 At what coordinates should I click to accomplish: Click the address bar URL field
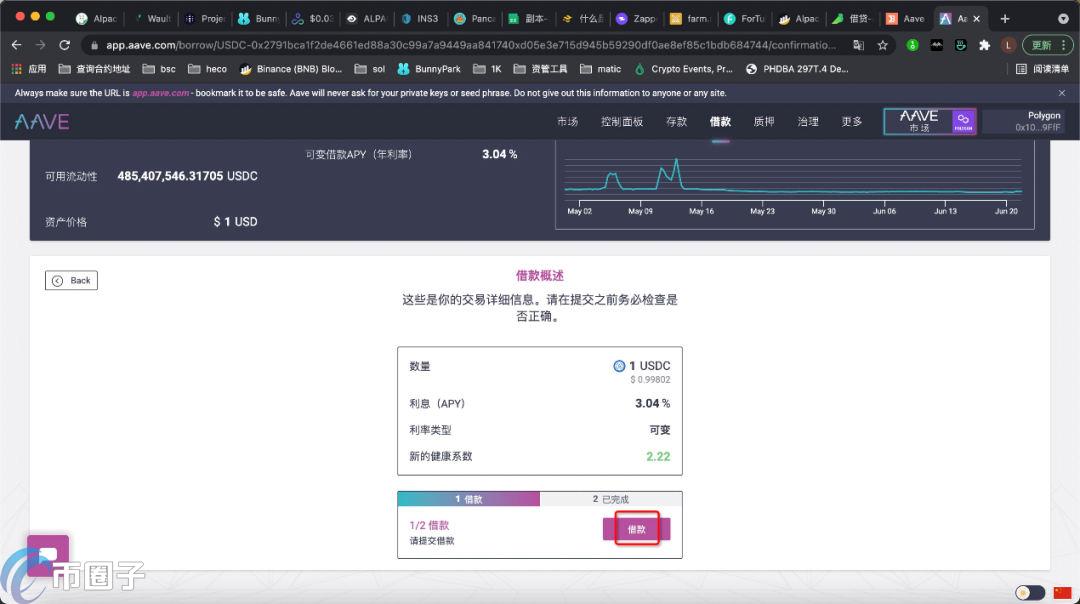[x=471, y=45]
